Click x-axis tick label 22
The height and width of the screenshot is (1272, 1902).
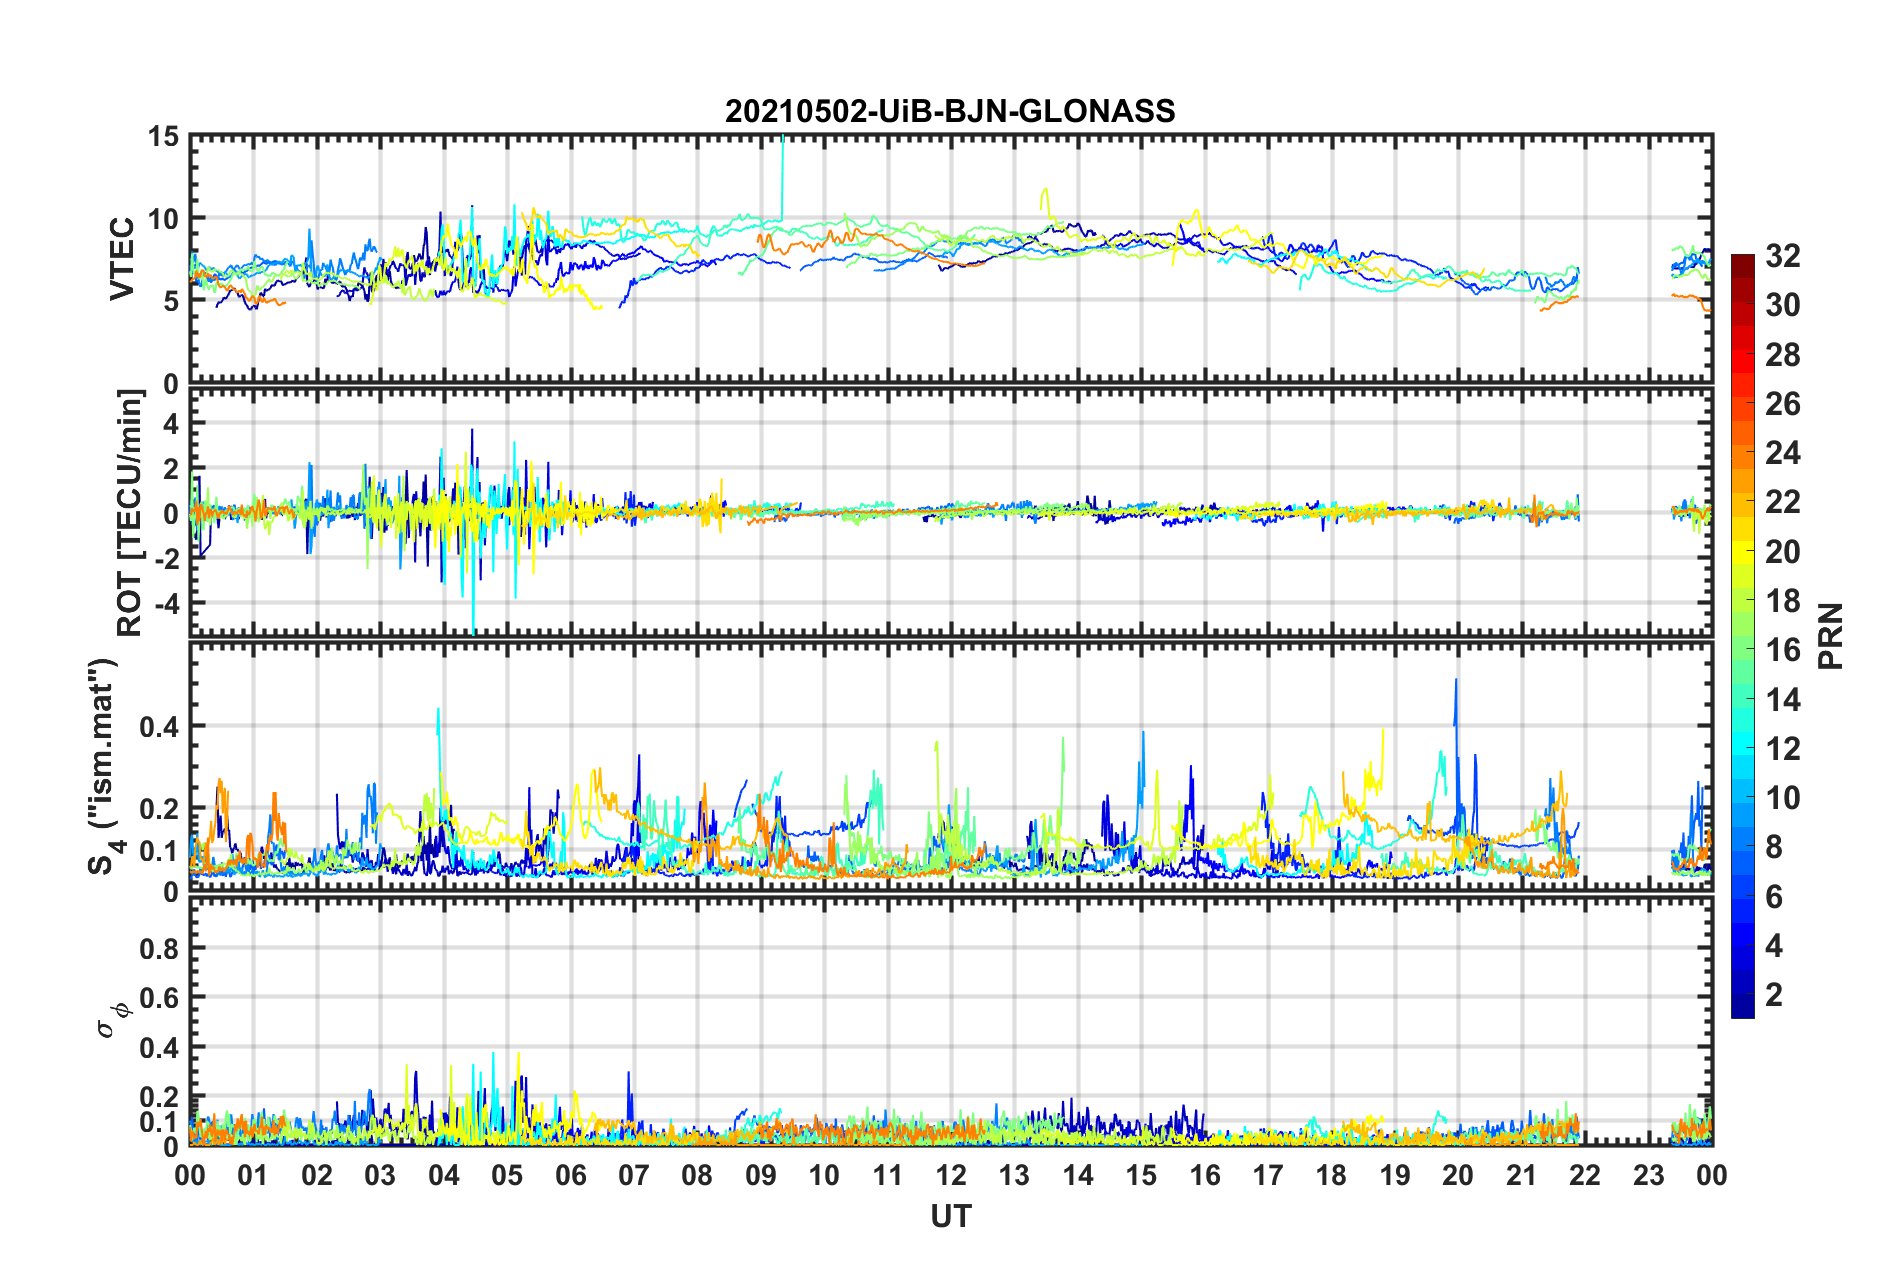[x=1585, y=1175]
